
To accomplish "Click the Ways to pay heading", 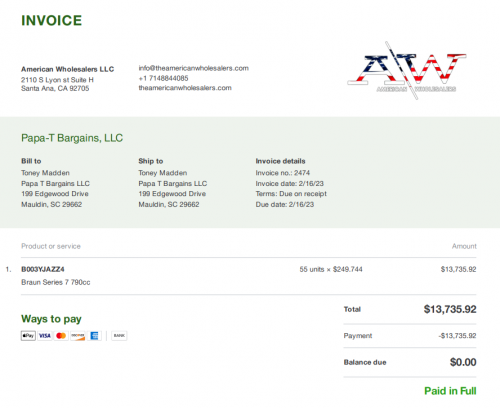I will [51, 319].
